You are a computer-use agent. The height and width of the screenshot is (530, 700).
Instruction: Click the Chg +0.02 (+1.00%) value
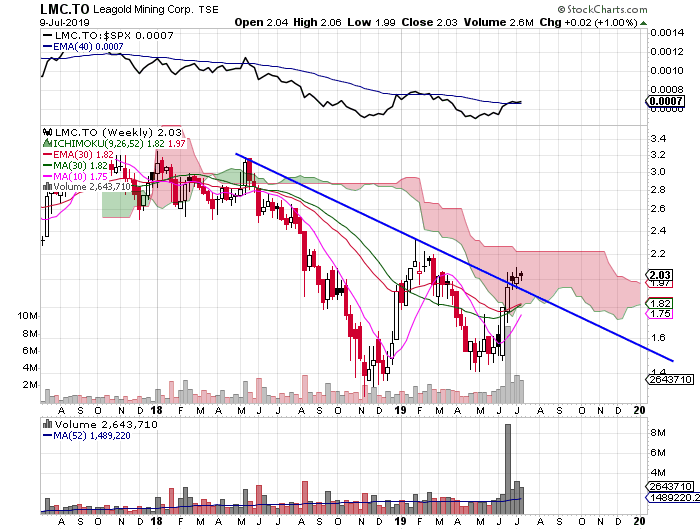pos(588,22)
